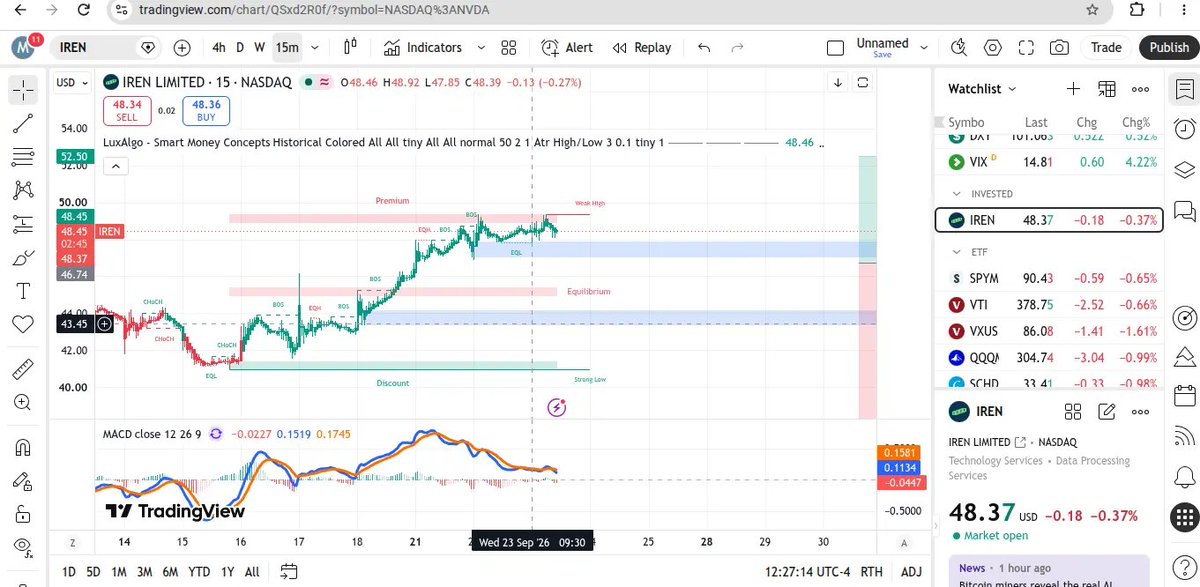This screenshot has width=1200, height=587.
Task: Switch to the 4h interval
Action: coord(218,47)
